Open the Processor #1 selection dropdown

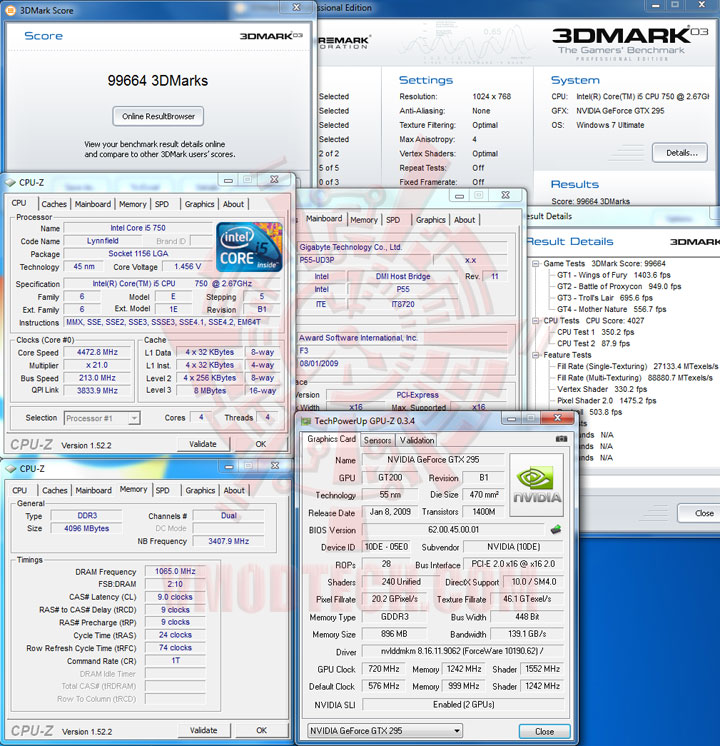pyautogui.click(x=134, y=418)
